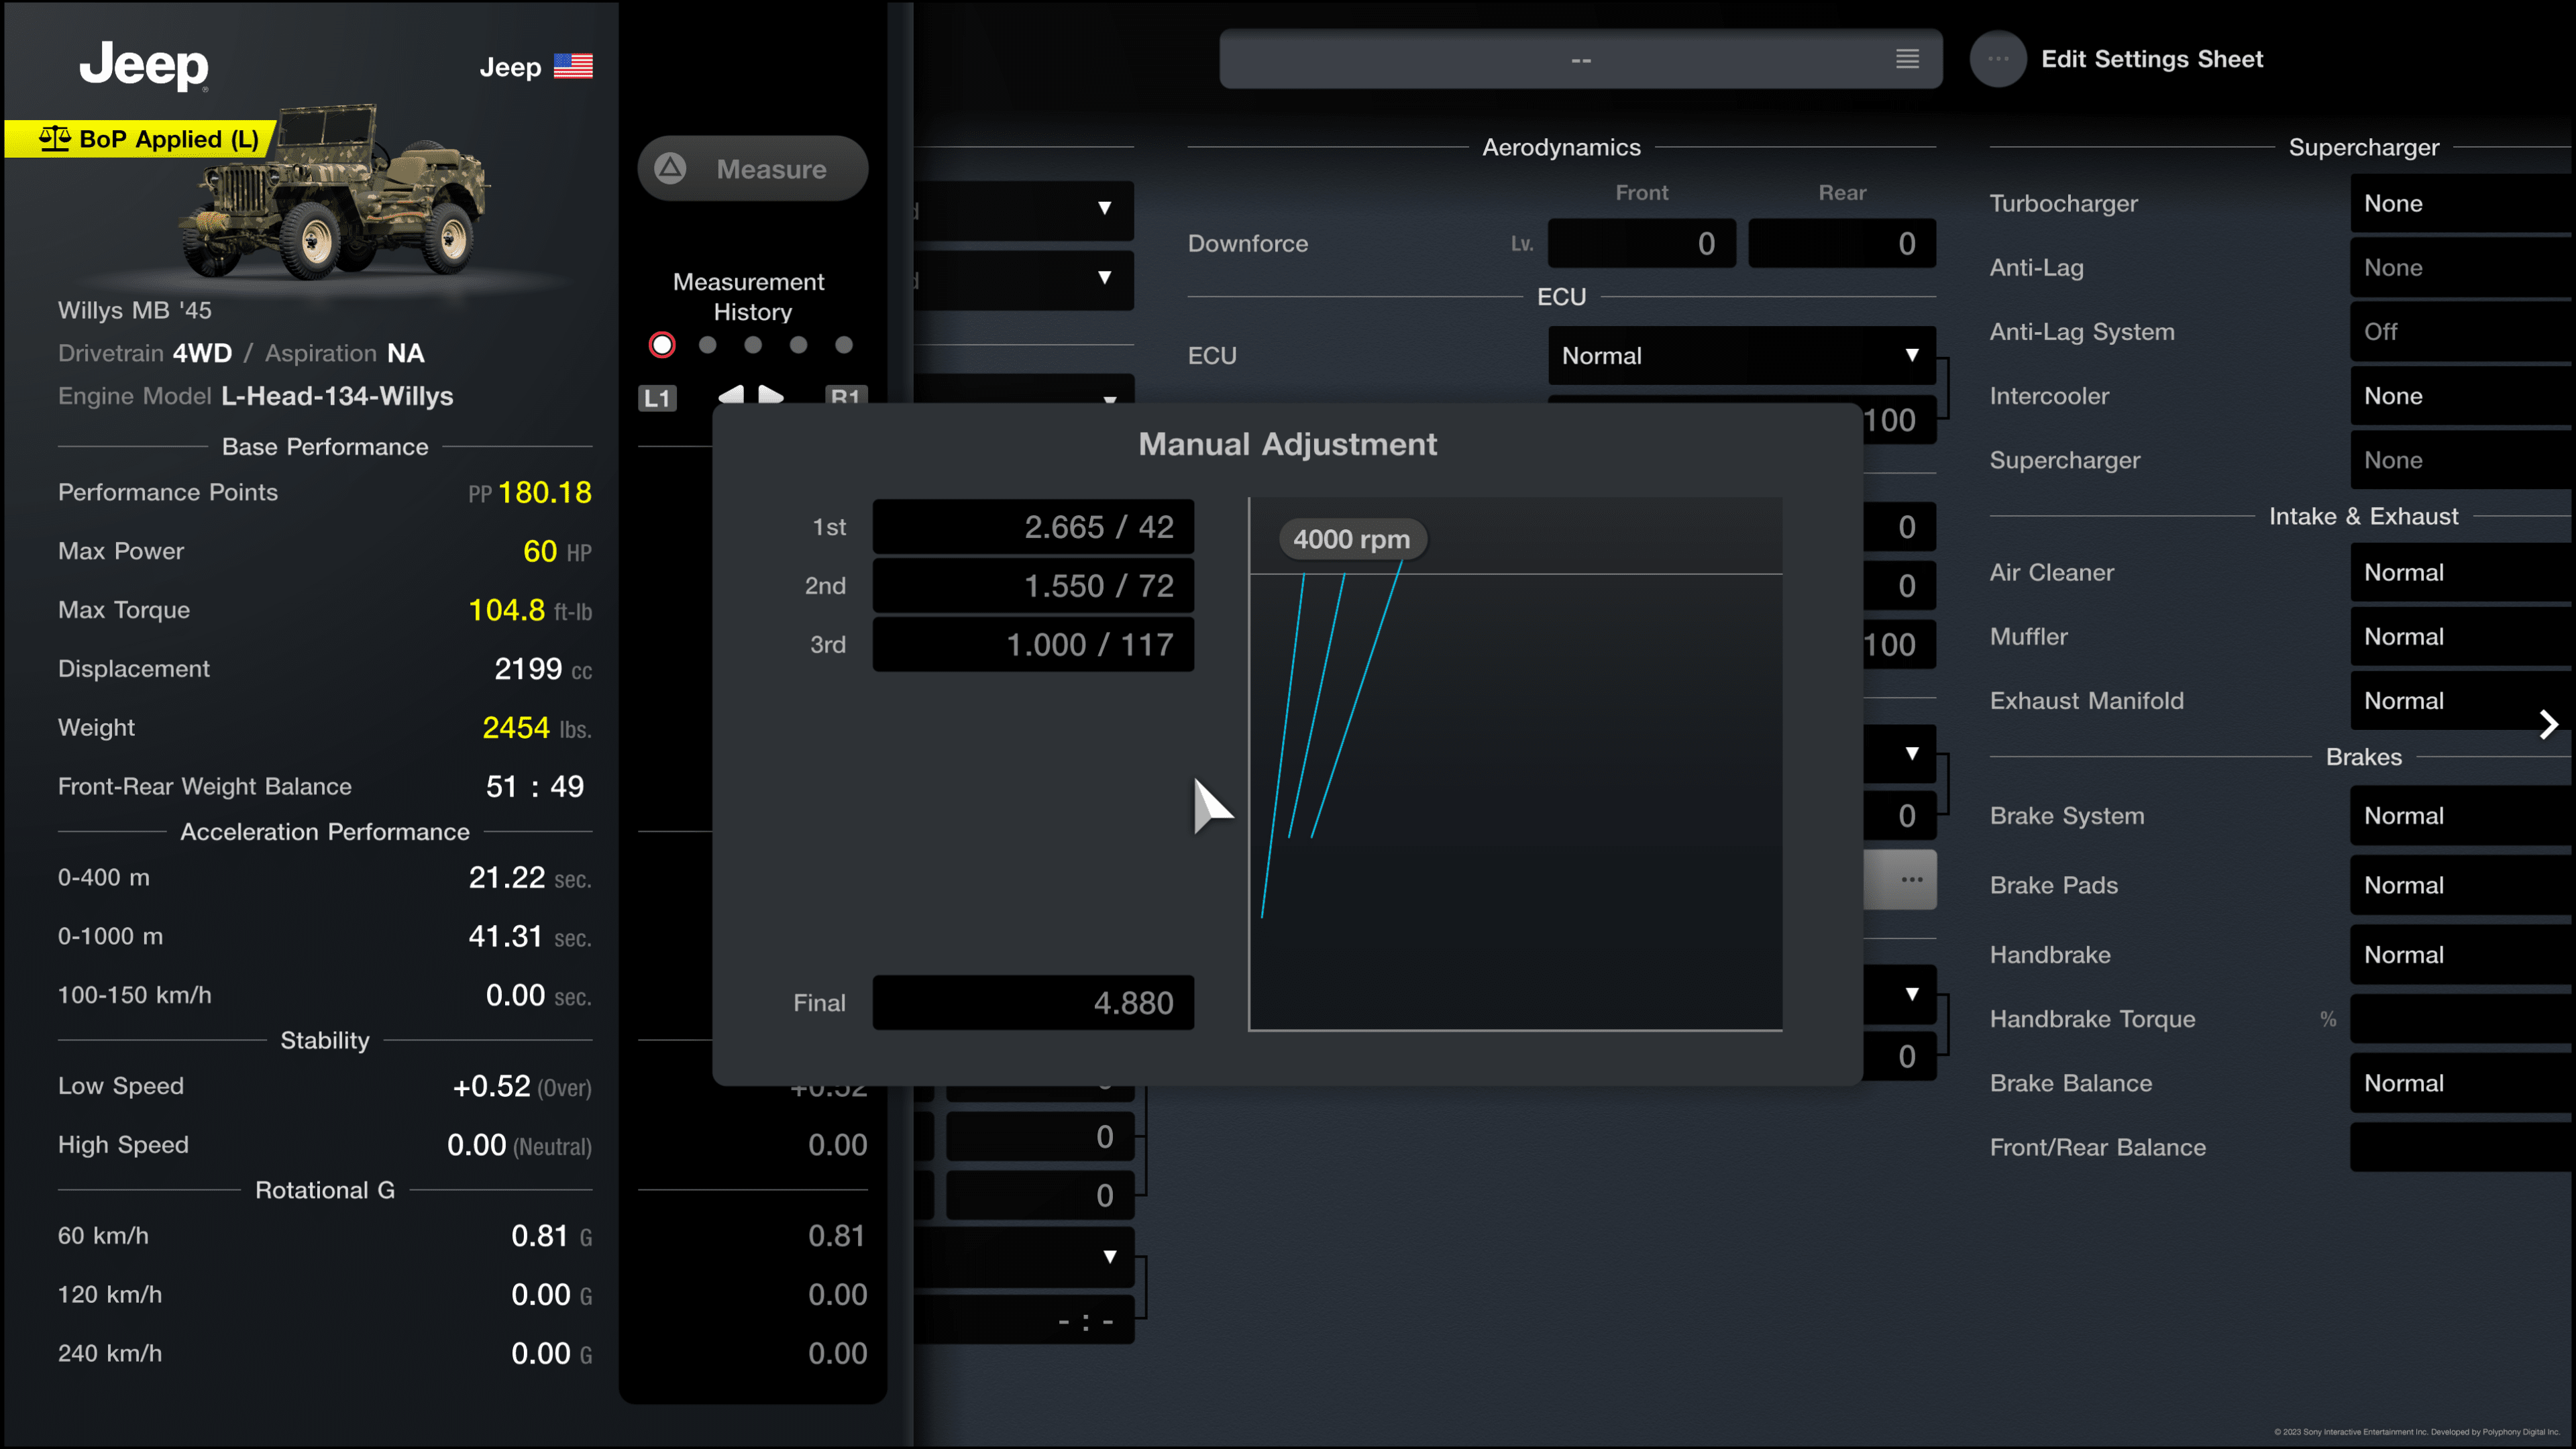This screenshot has width=2576, height=1449.
Task: Select the first measurement history dot
Action: point(662,345)
